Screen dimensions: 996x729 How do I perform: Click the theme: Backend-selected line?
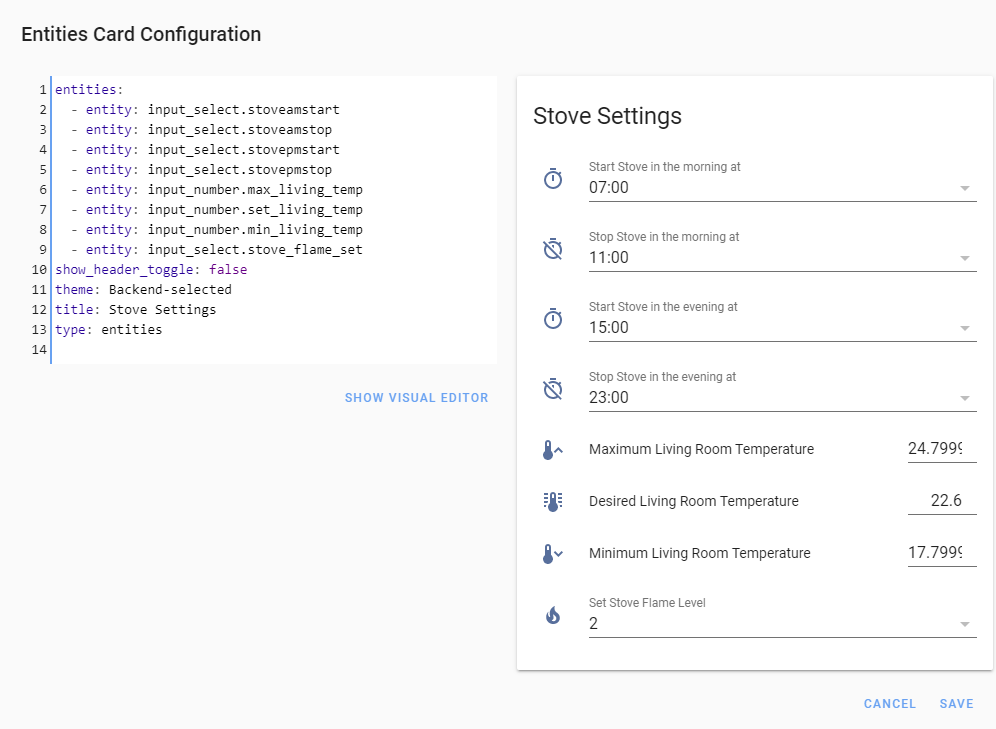pos(144,290)
